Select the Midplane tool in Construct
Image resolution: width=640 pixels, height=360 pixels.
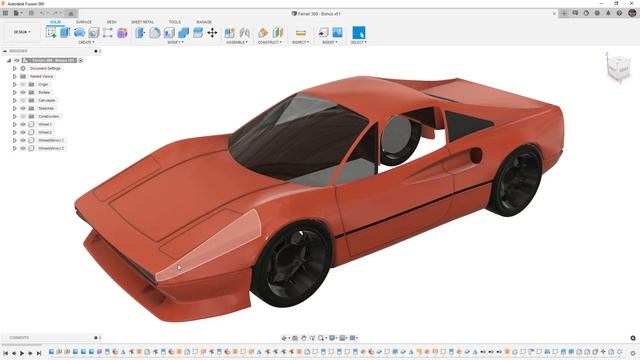[x=278, y=33]
